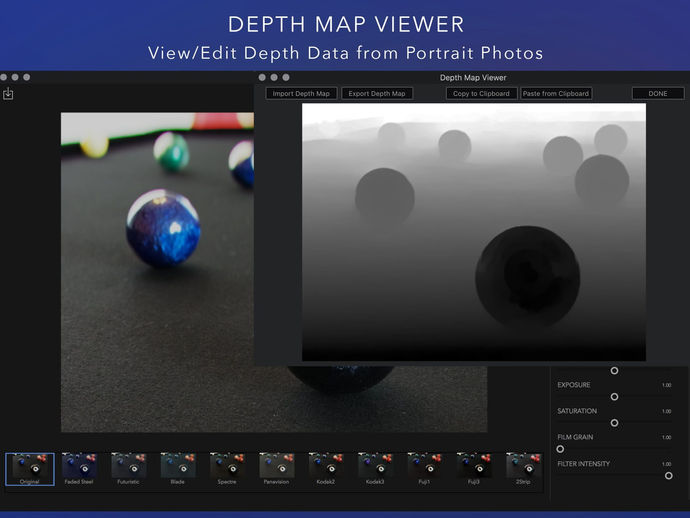The height and width of the screenshot is (518, 690).
Task: Apply the Faded Steel filter preset
Action: click(79, 469)
